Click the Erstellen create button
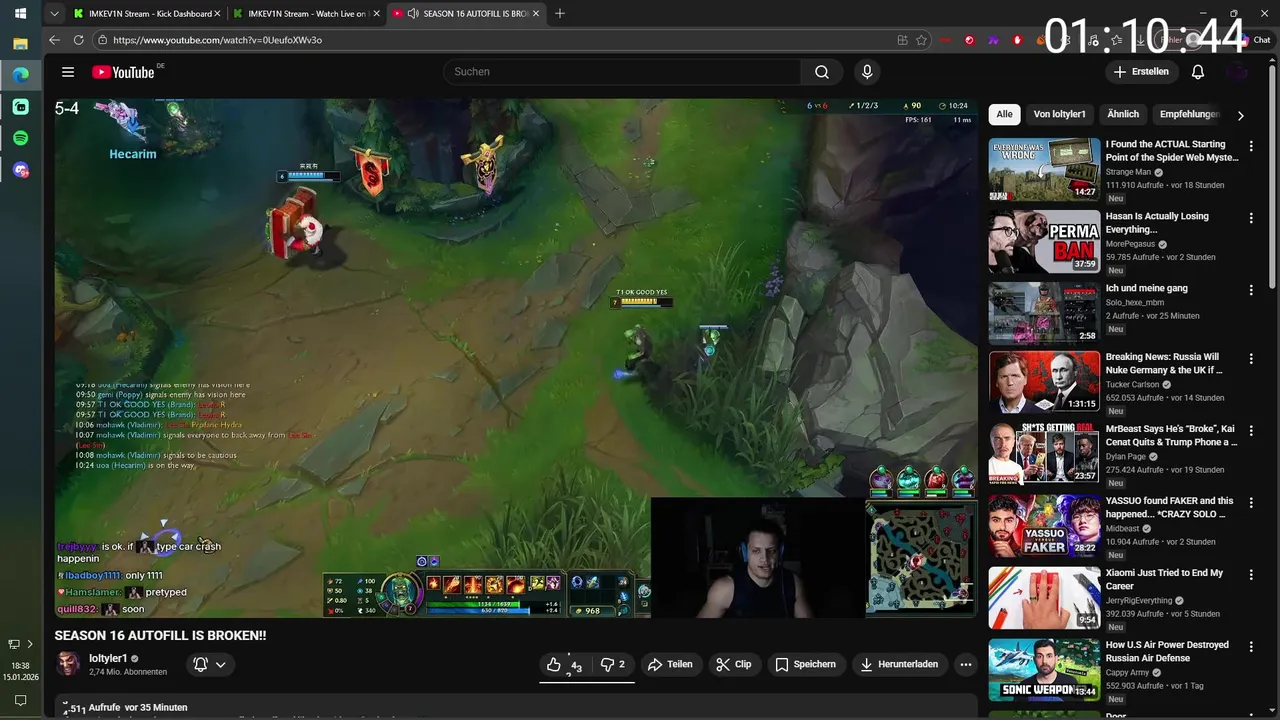Image resolution: width=1280 pixels, height=720 pixels. [x=1141, y=72]
